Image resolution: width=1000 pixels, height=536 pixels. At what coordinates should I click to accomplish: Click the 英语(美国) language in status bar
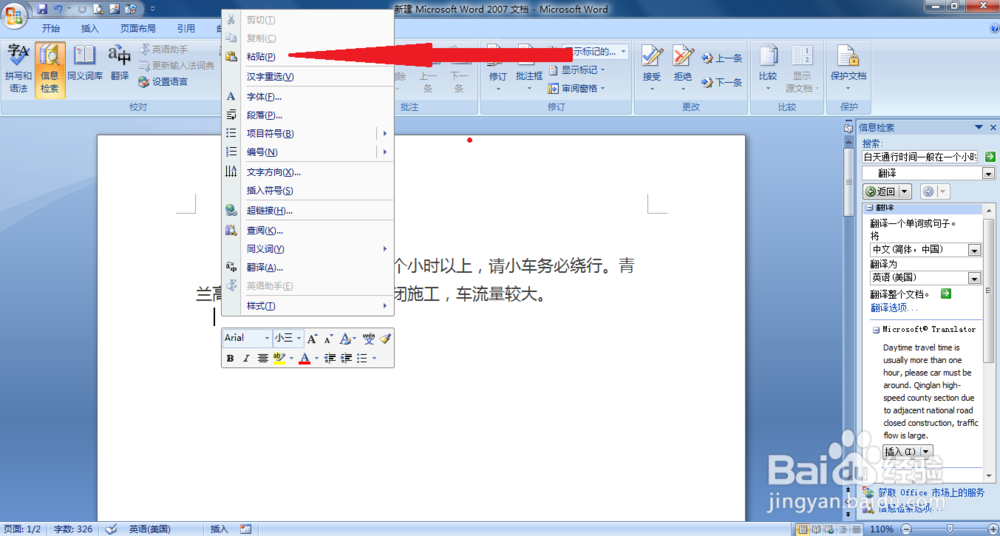(150, 529)
